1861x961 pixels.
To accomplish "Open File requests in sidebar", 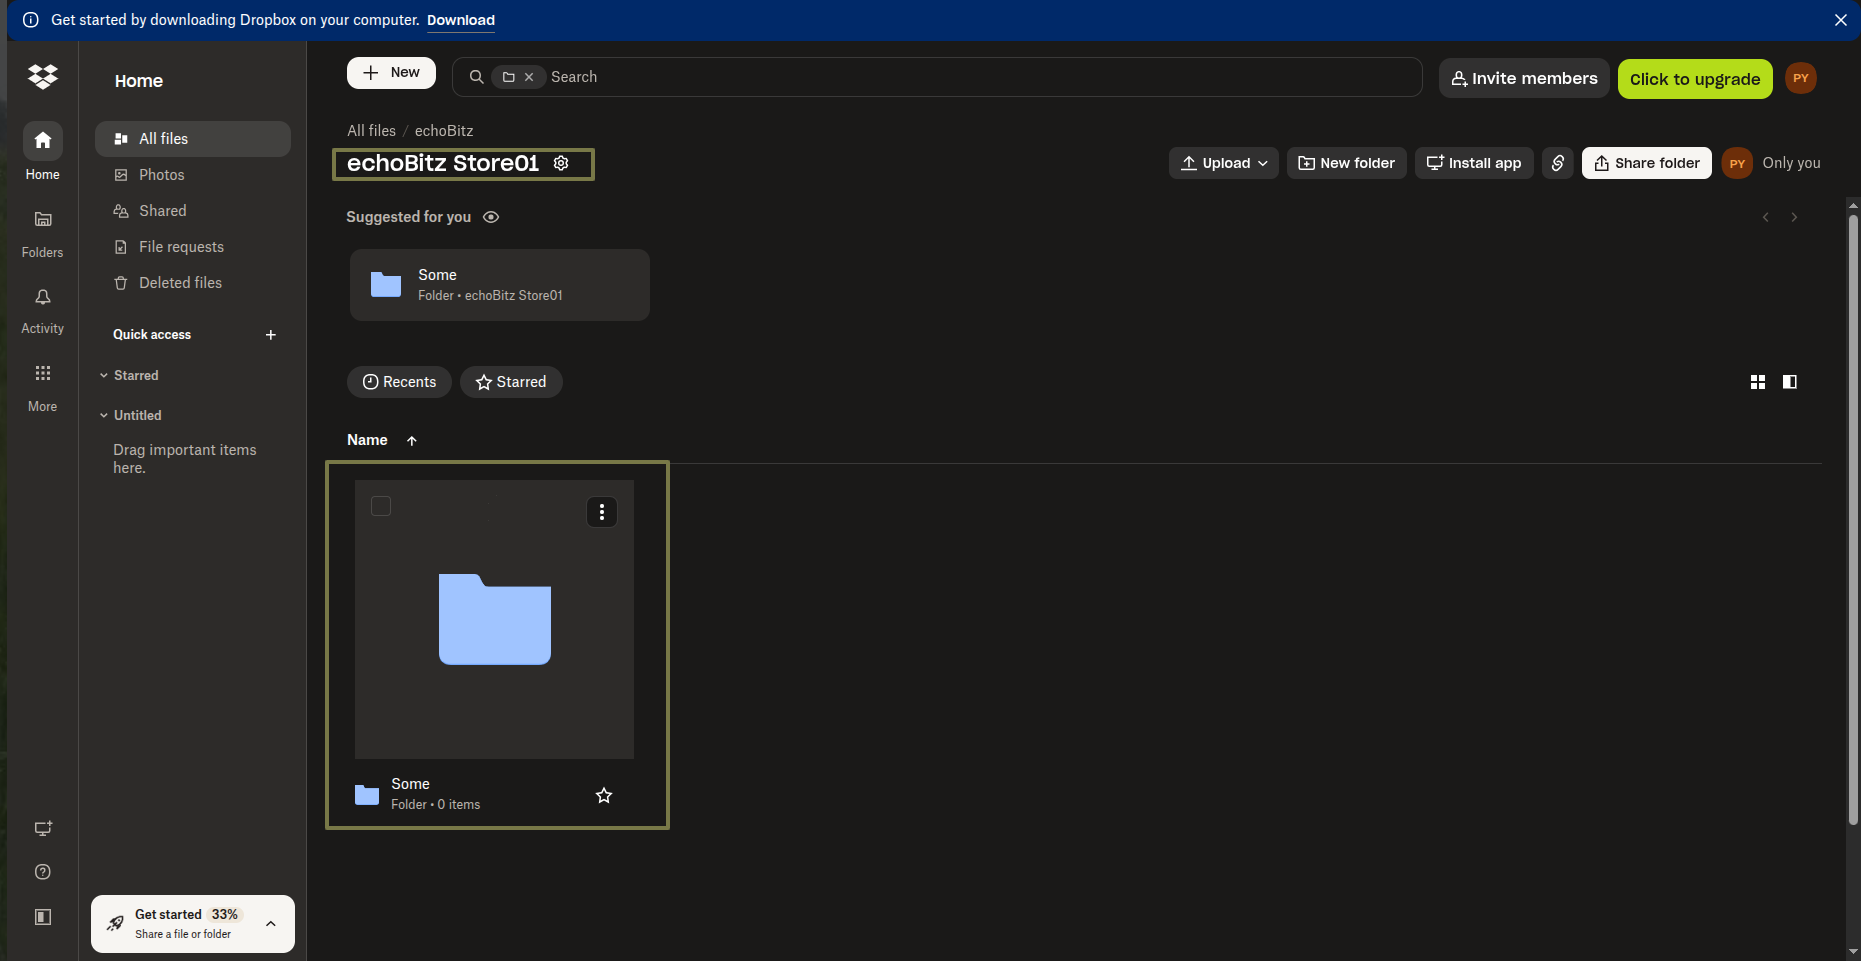I will [193, 247].
